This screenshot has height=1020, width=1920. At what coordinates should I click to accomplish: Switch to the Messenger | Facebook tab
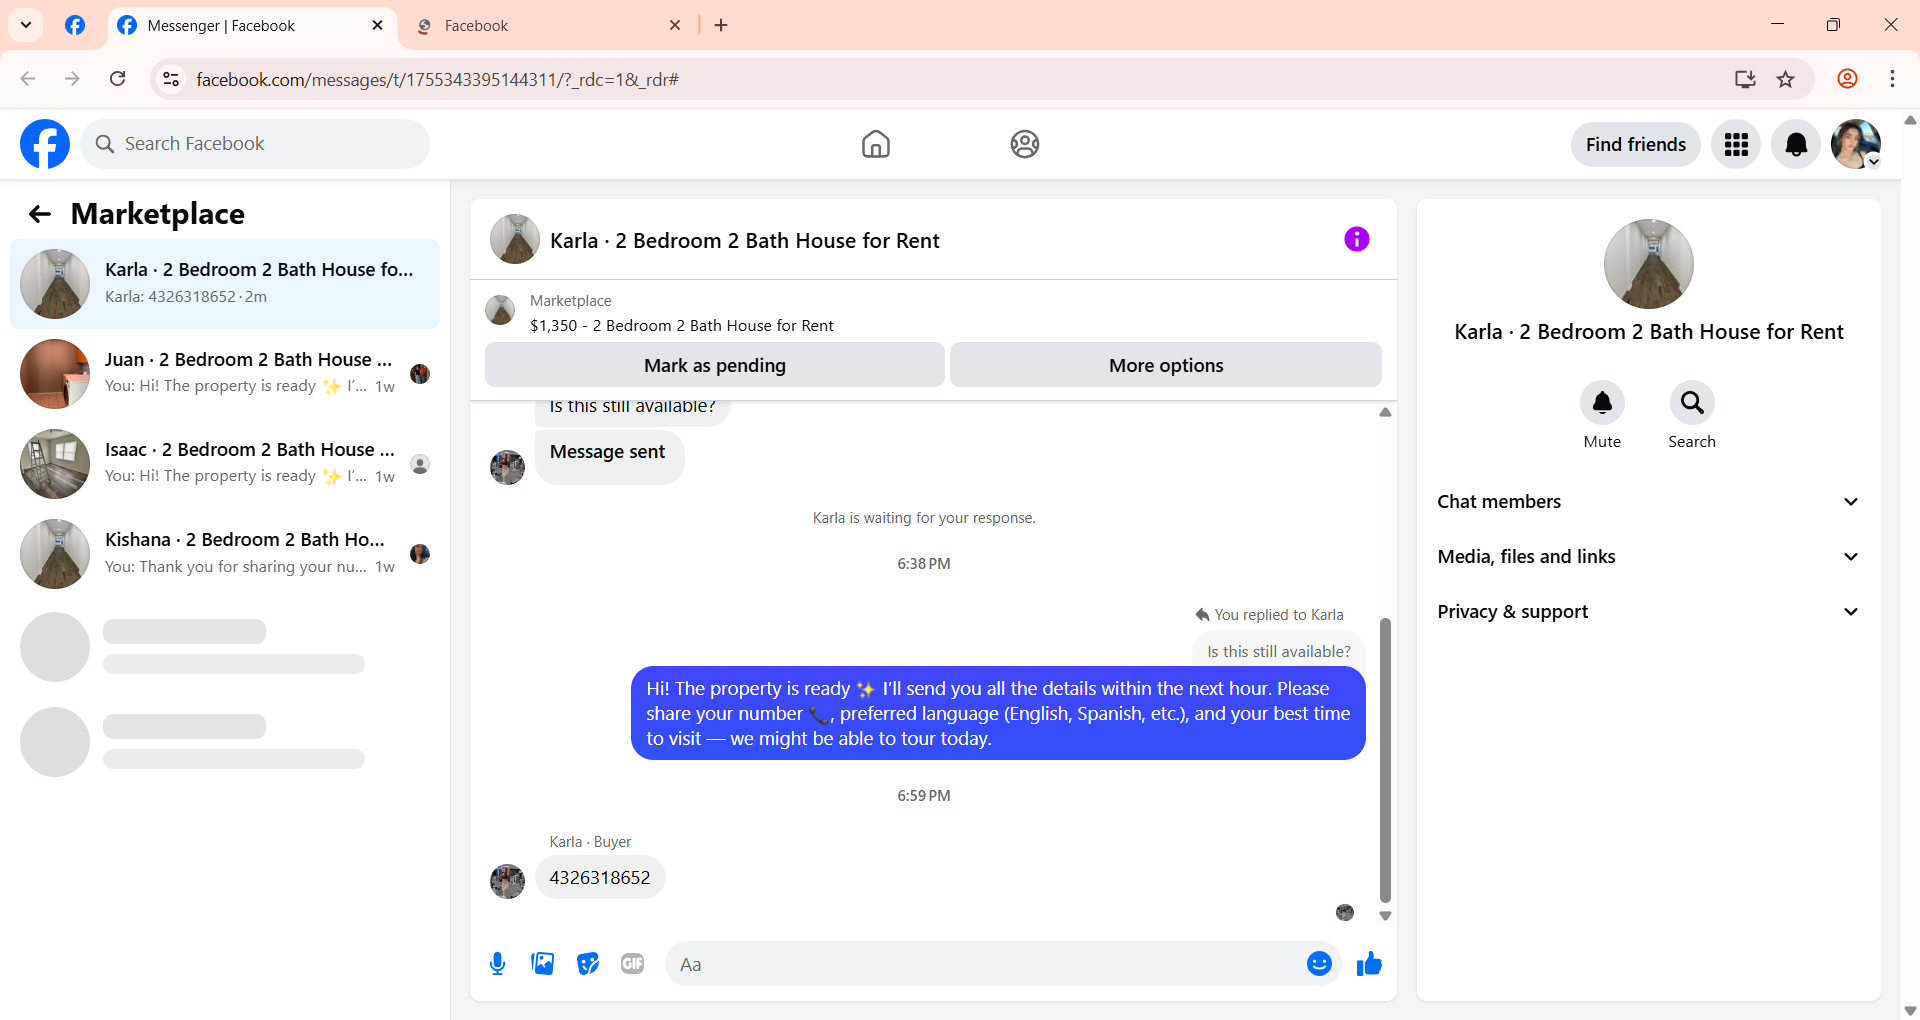[x=250, y=26]
